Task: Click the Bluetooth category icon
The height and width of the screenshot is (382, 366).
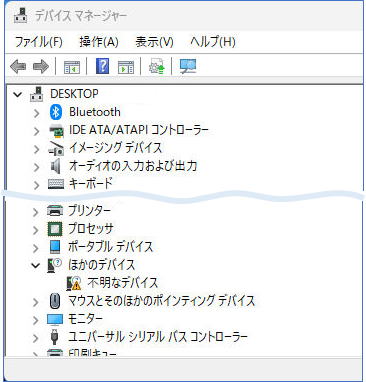Action: click(x=56, y=112)
